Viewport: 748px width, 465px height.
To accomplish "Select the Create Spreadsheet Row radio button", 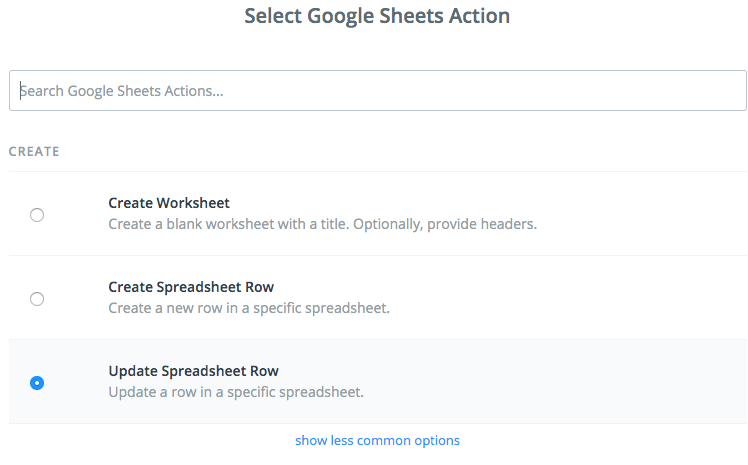I will pyautogui.click(x=37, y=298).
